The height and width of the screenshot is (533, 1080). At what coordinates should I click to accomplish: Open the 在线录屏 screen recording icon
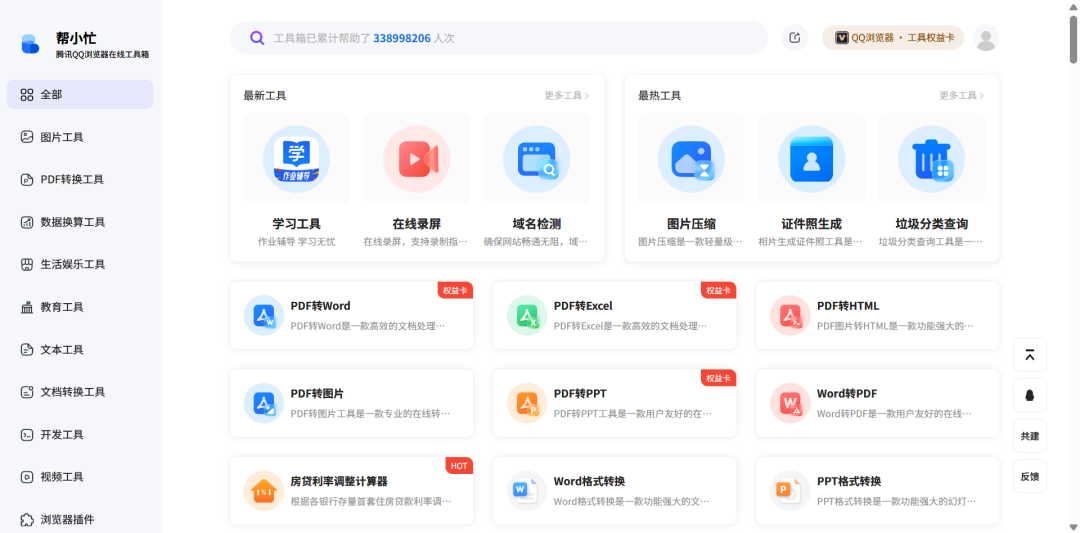coord(416,159)
